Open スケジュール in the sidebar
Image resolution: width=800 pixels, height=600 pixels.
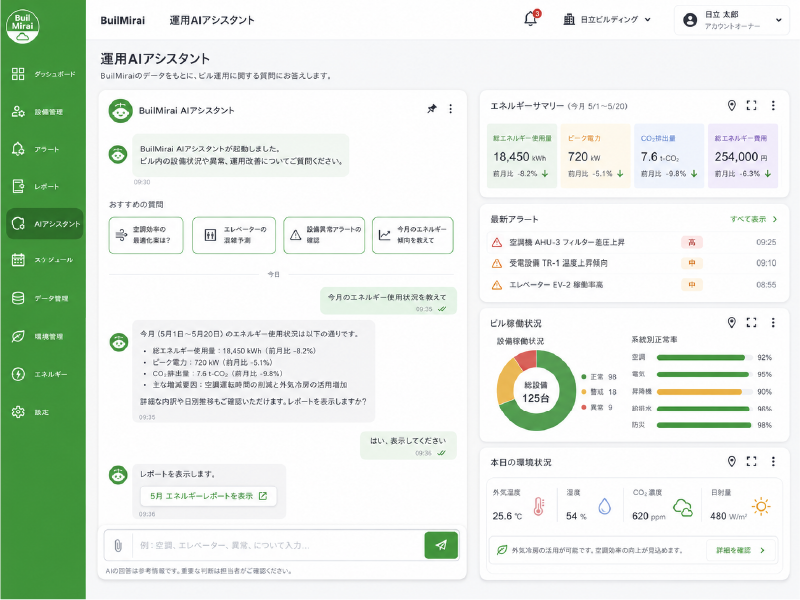click(x=44, y=260)
